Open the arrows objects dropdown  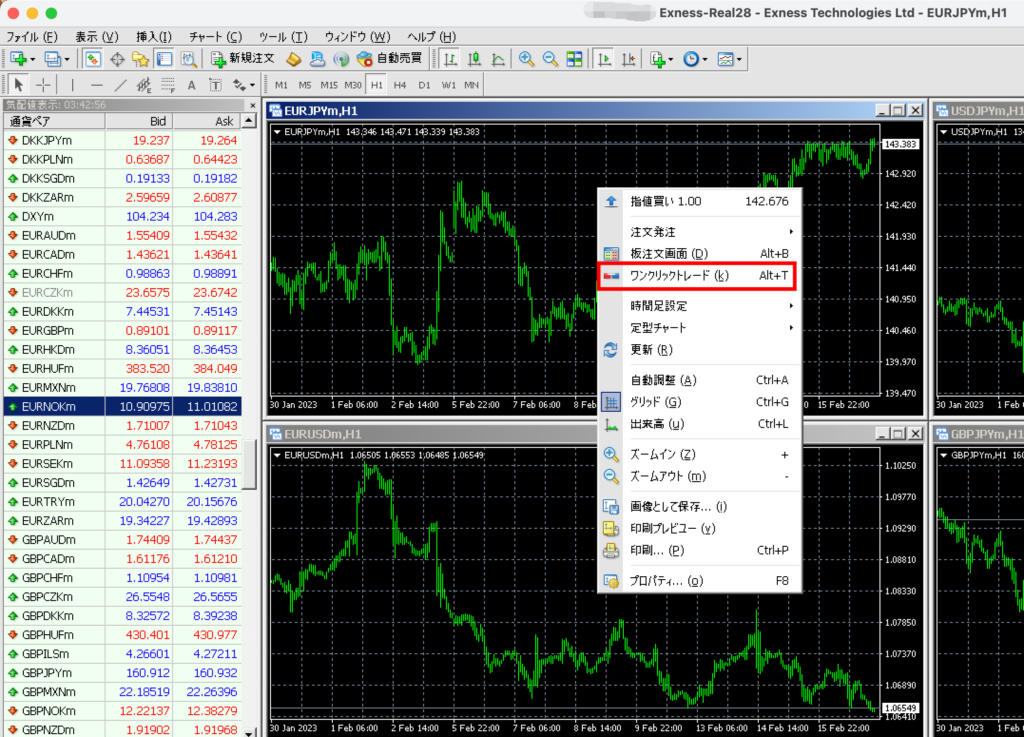(252, 85)
